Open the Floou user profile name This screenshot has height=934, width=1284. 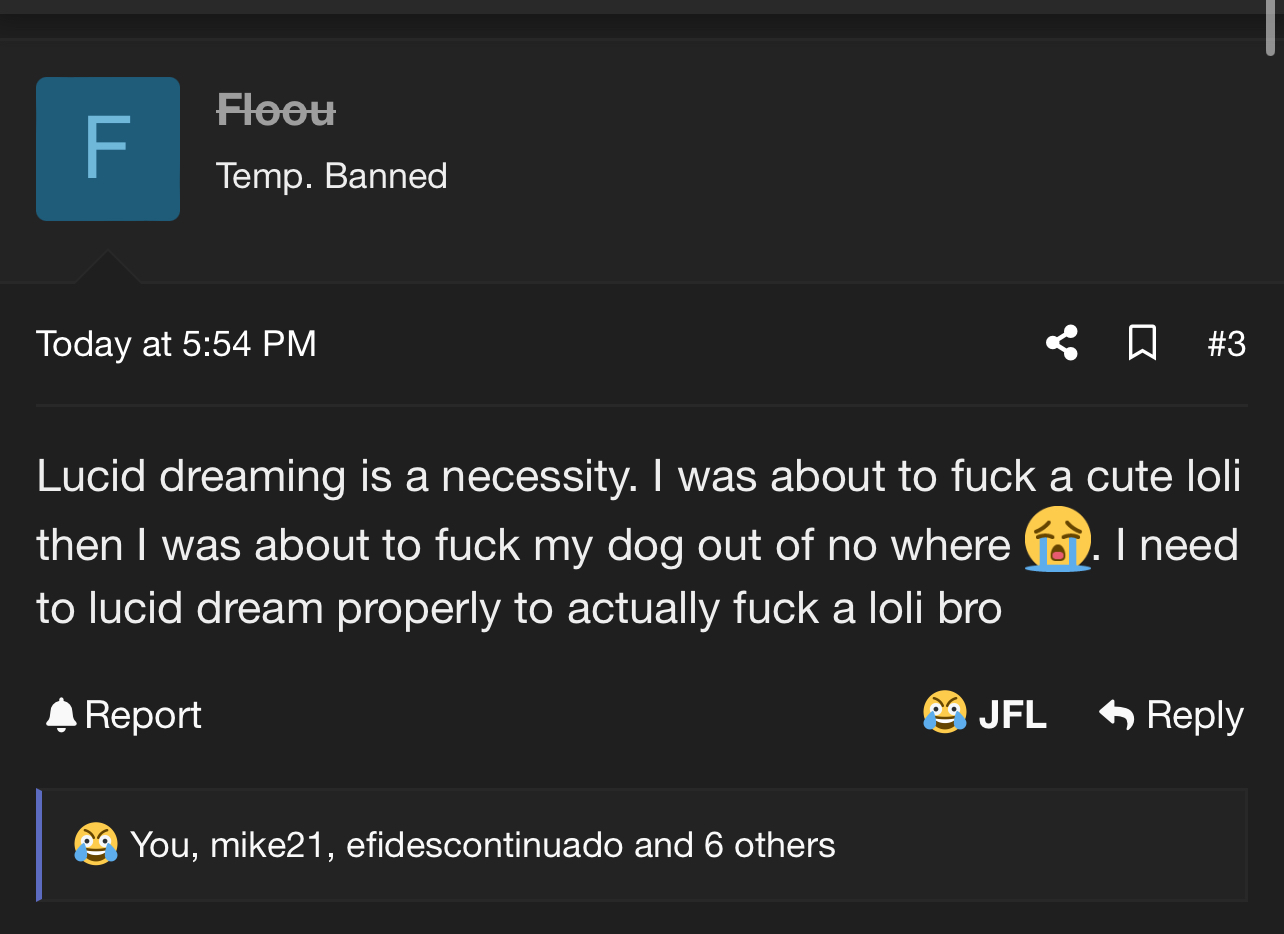(x=276, y=110)
